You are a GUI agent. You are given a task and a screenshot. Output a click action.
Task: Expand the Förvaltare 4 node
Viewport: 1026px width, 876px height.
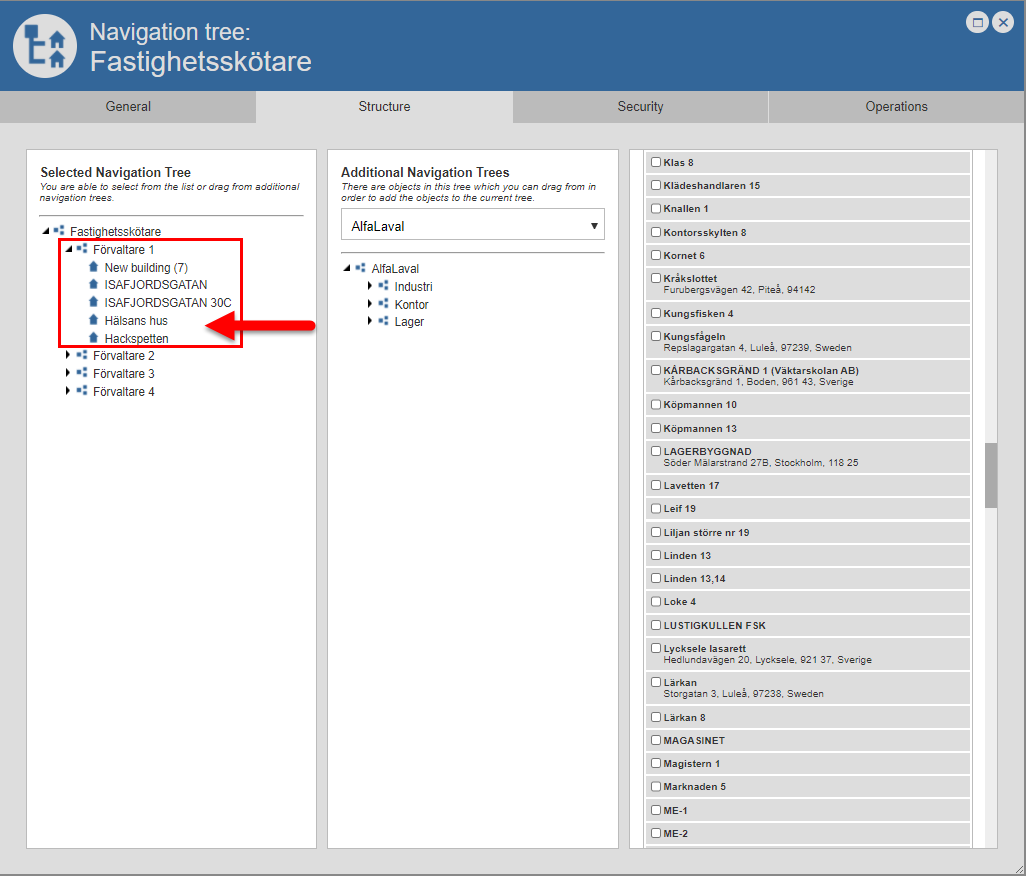pyautogui.click(x=67, y=391)
